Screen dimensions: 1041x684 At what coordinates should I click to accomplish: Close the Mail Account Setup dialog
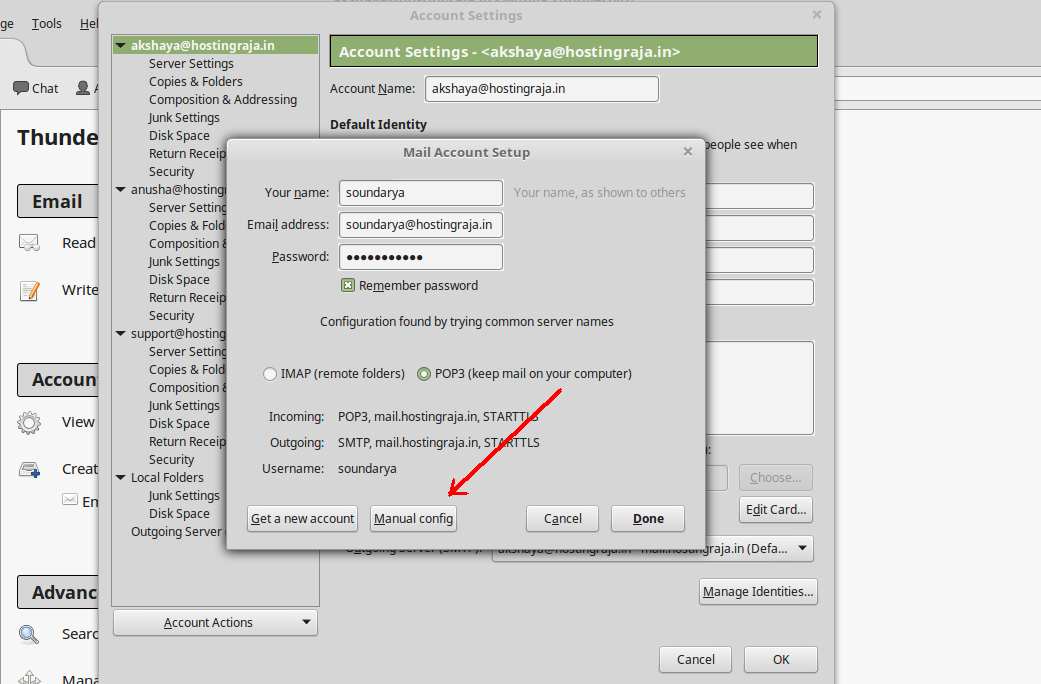pos(688,151)
